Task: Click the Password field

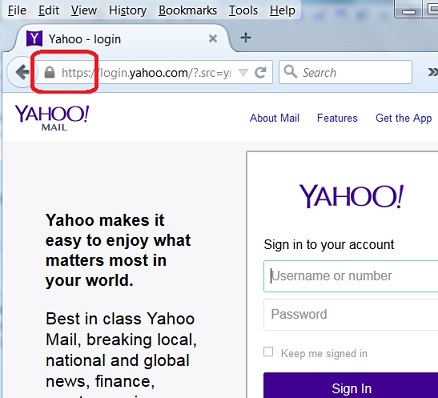Action: click(351, 315)
